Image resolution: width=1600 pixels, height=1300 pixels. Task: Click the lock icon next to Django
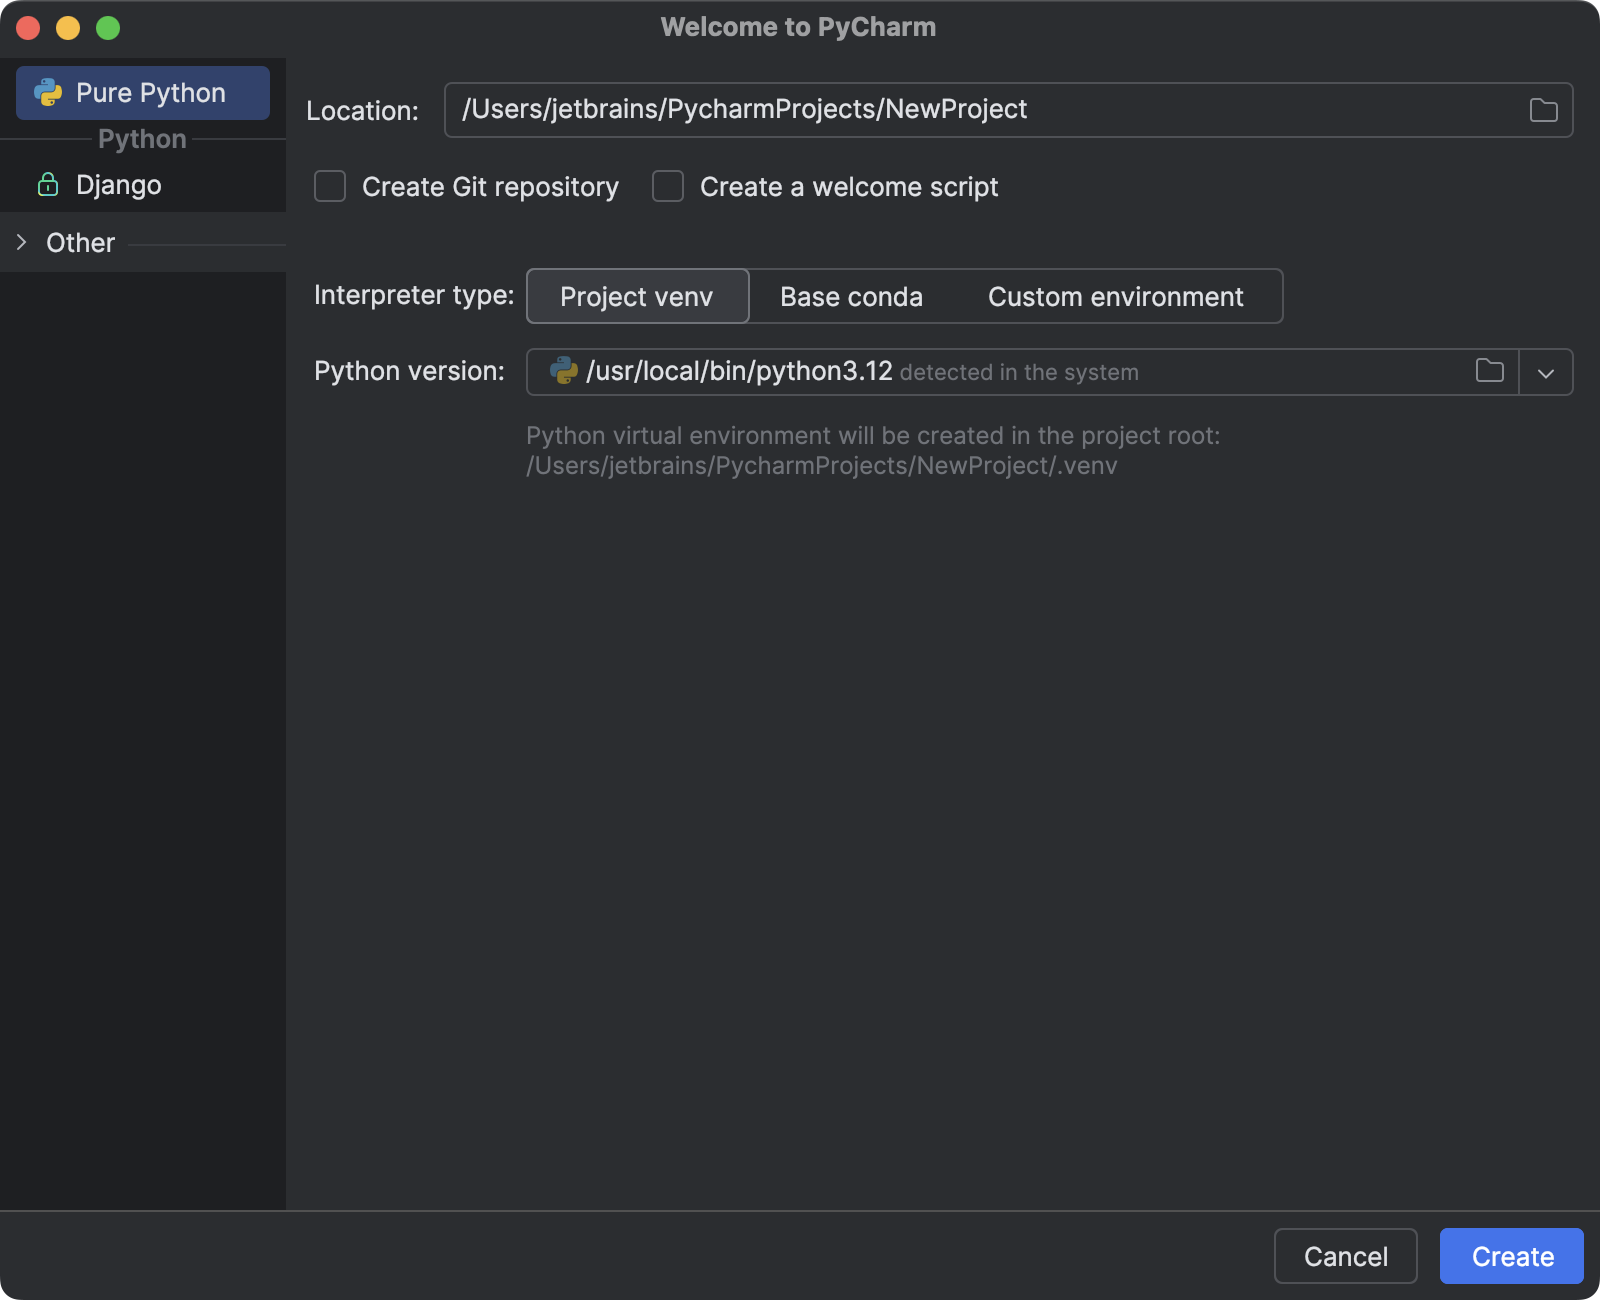[x=47, y=184]
